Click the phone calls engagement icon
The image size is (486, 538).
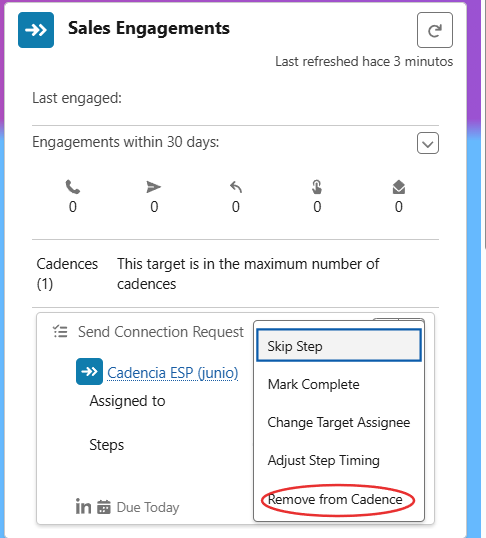pos(73,187)
